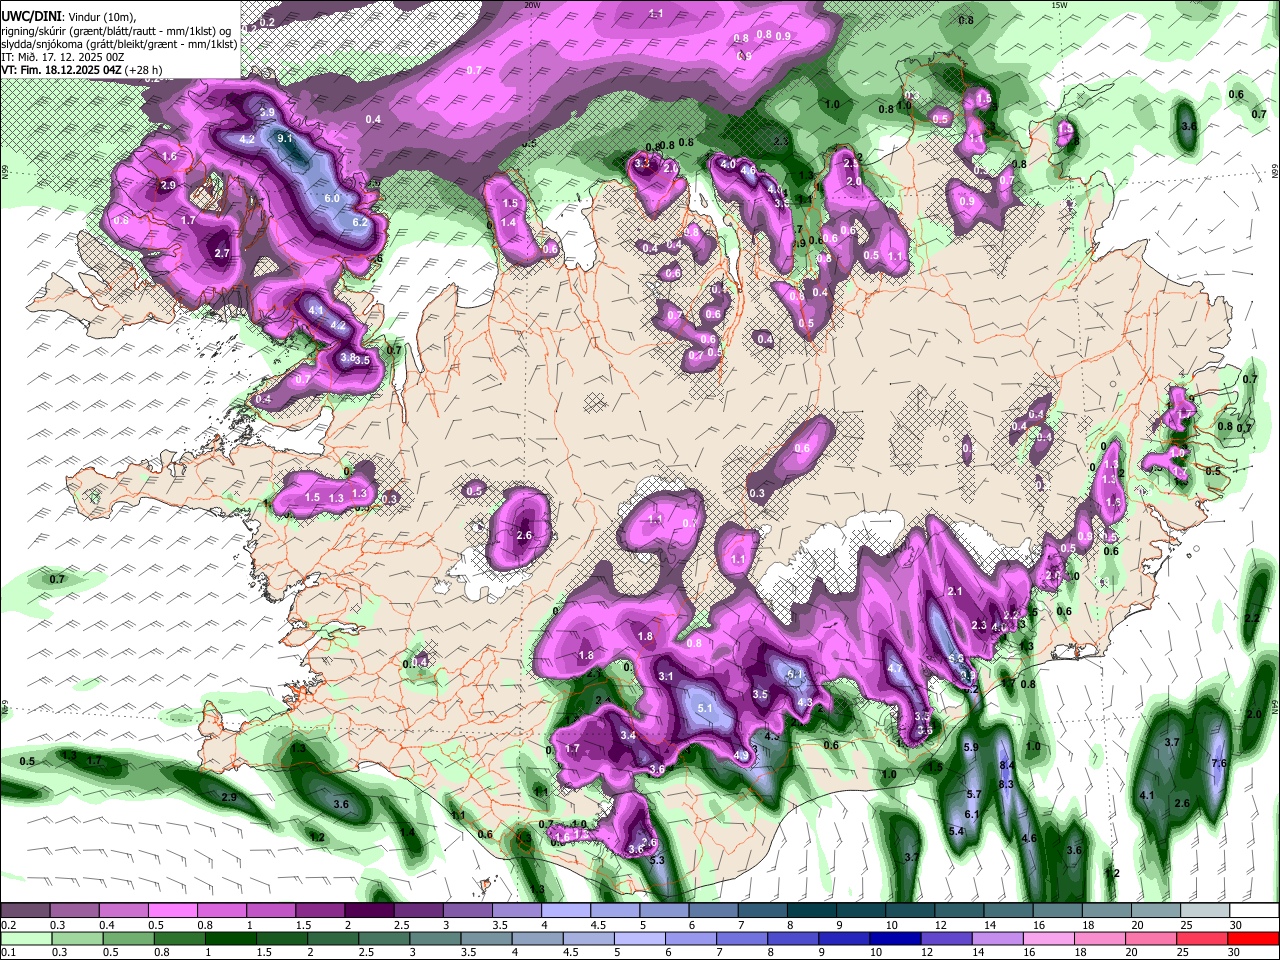This screenshot has width=1280, height=960.
Task: Click the 'VT: Fim. 18.12.2025 04Z (+28 h)' line
Action: point(80,70)
